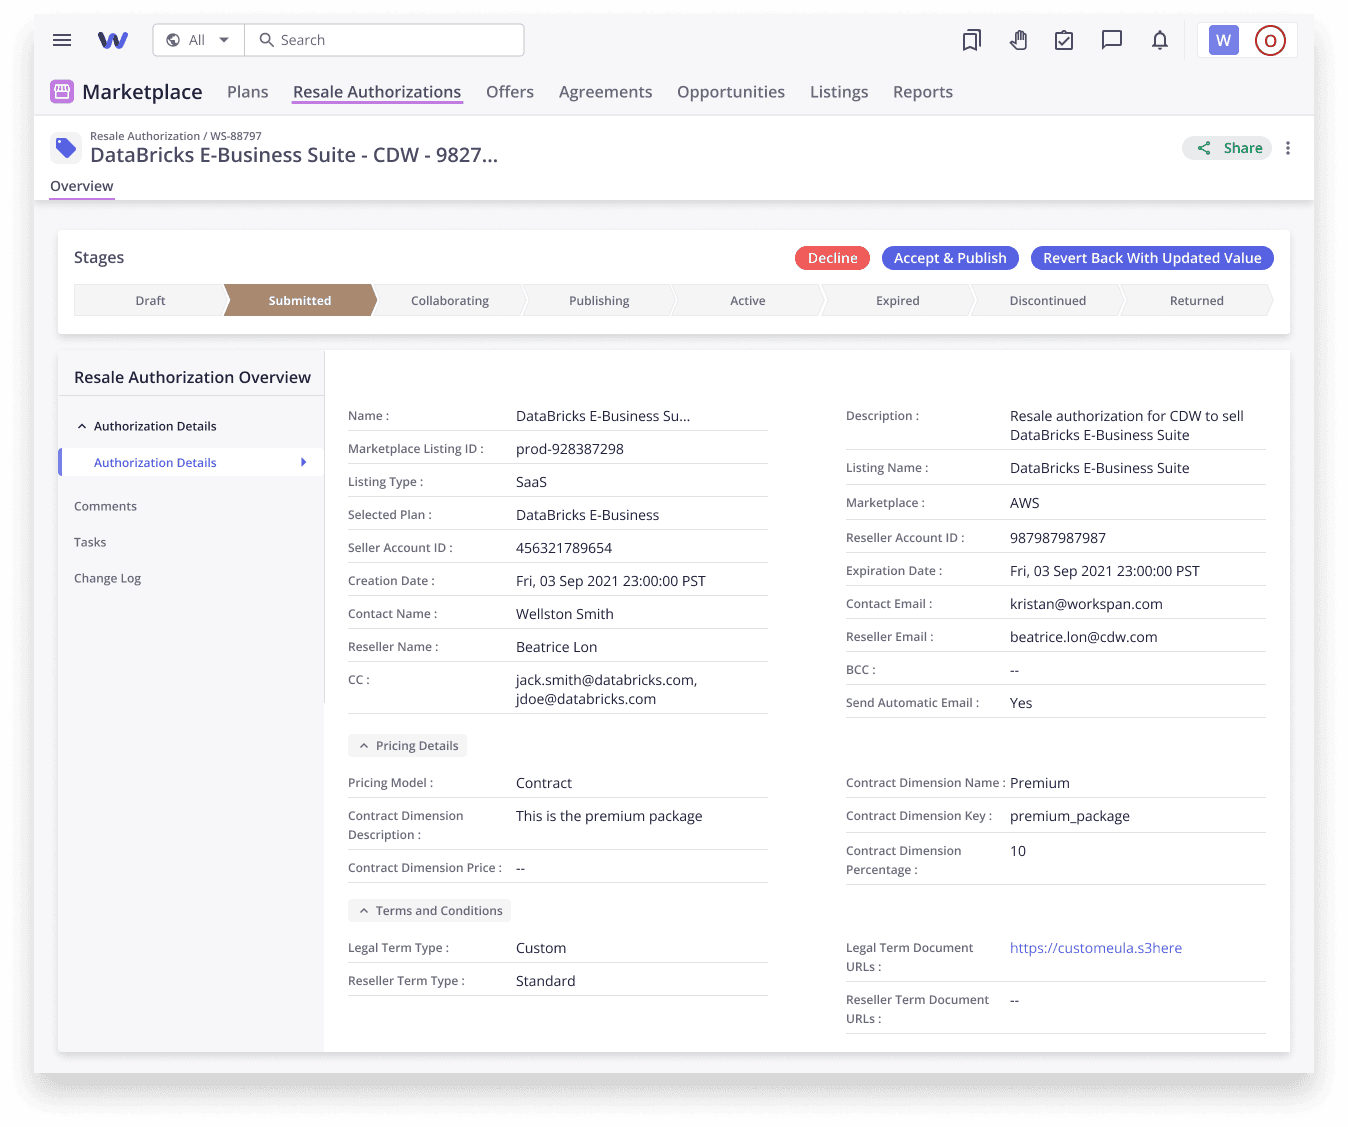Click the resale authorization tag icon

click(66, 148)
